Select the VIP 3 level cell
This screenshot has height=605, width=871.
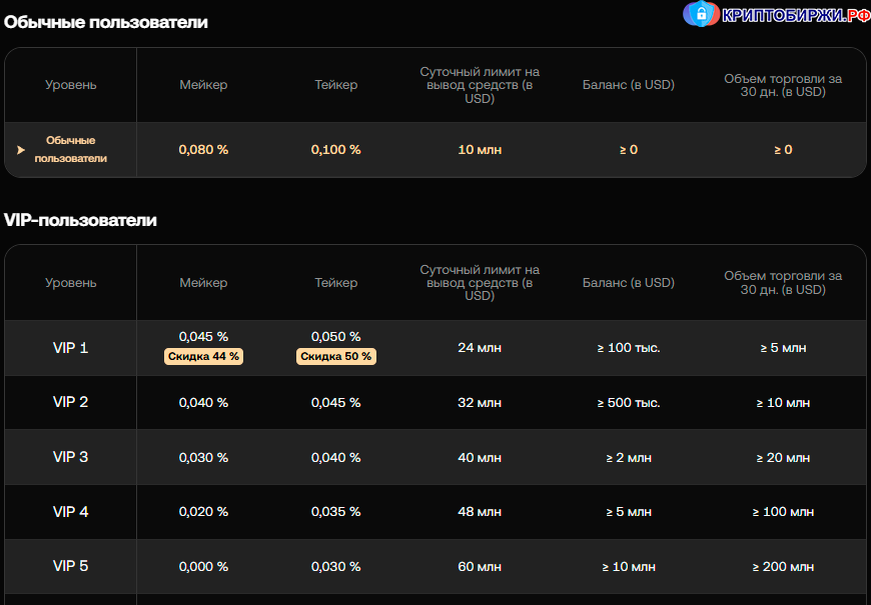point(71,457)
